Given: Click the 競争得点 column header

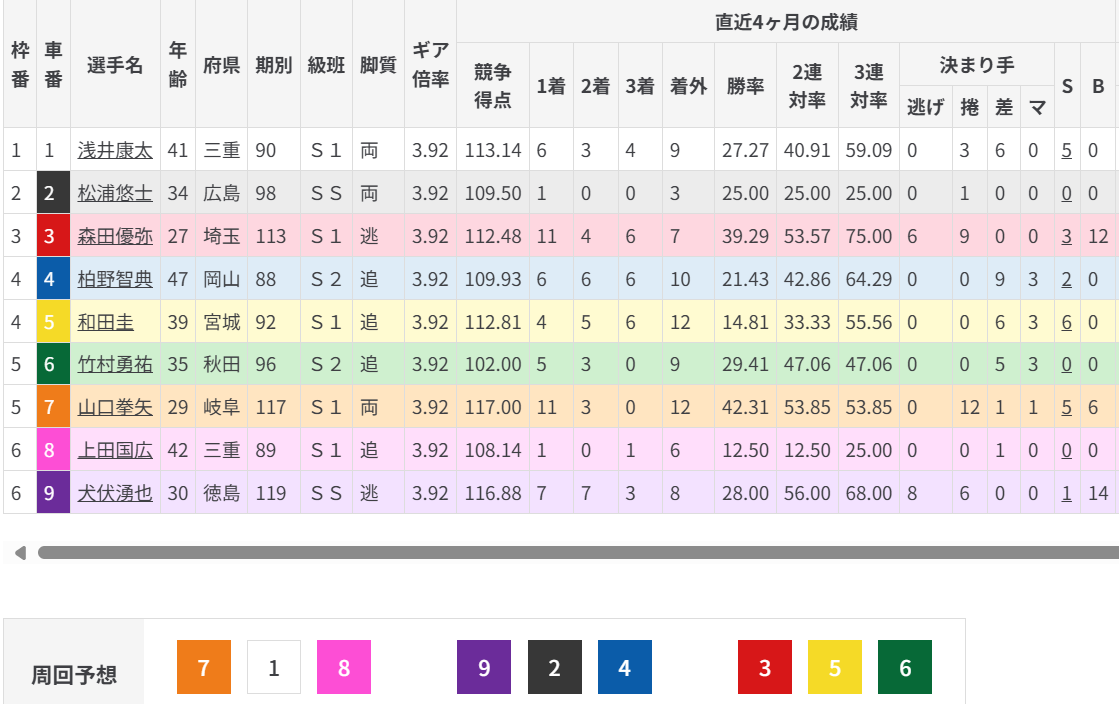Looking at the screenshot, I should click(x=493, y=85).
